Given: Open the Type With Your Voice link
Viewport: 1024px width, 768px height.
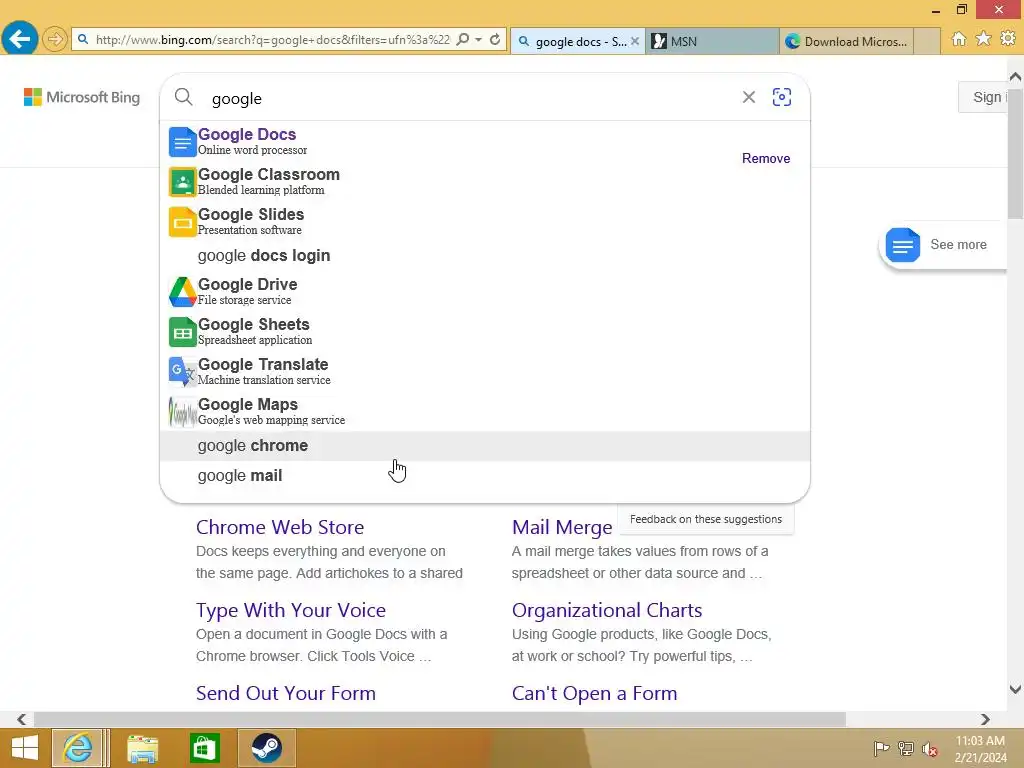Looking at the screenshot, I should tap(291, 610).
